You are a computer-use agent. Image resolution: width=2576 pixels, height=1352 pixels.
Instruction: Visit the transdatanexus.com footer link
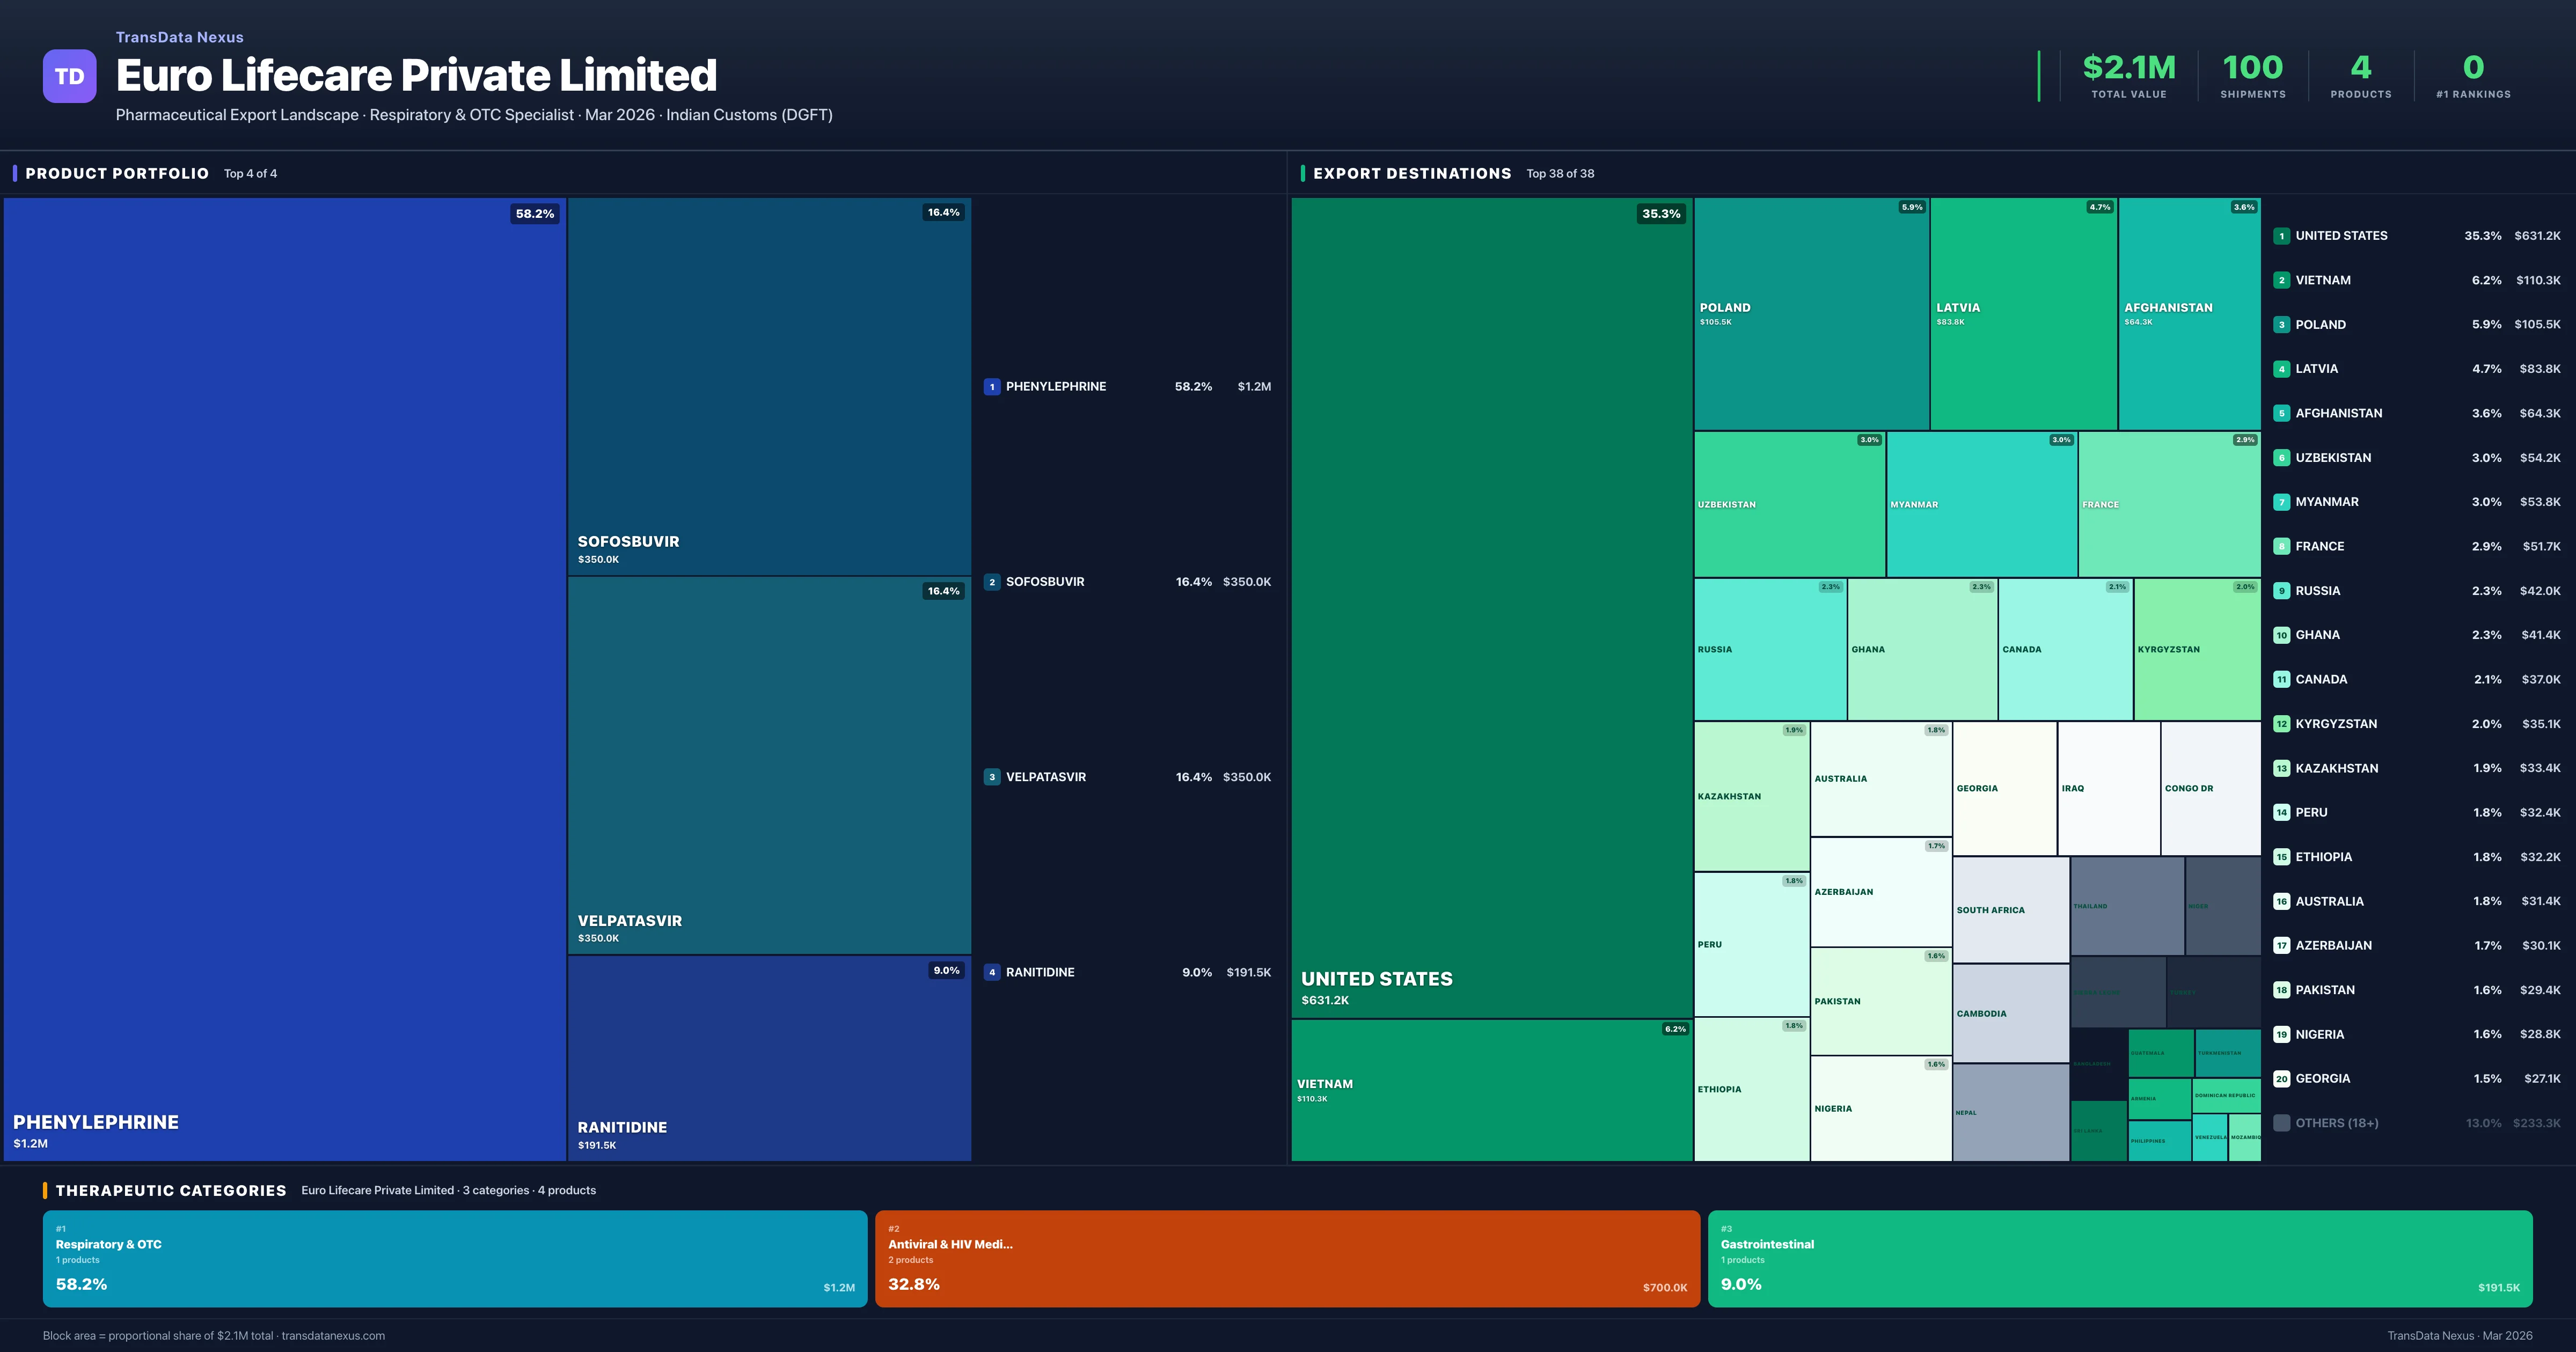[333, 1335]
